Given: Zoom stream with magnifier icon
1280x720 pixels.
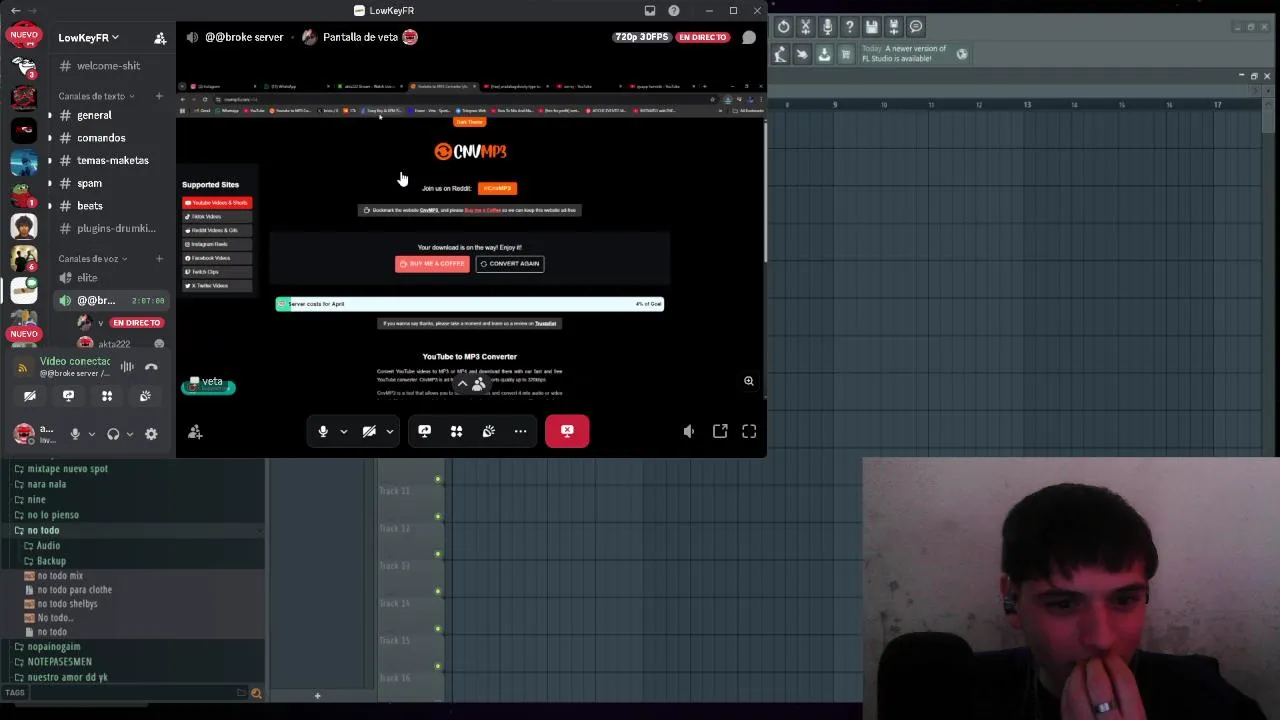Looking at the screenshot, I should pos(748,381).
